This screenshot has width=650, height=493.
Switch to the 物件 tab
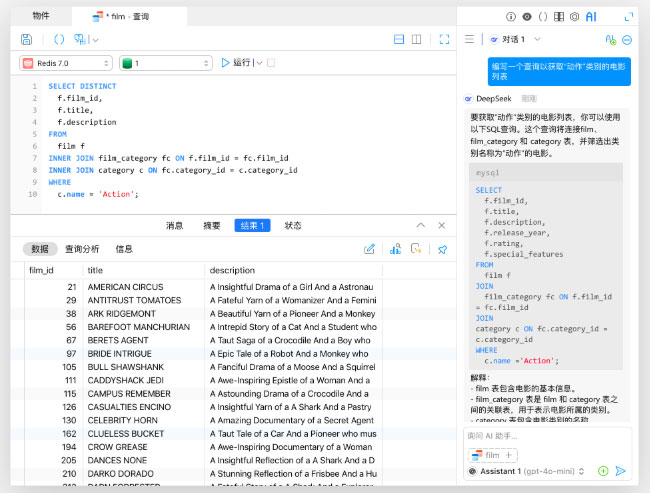coord(41,16)
